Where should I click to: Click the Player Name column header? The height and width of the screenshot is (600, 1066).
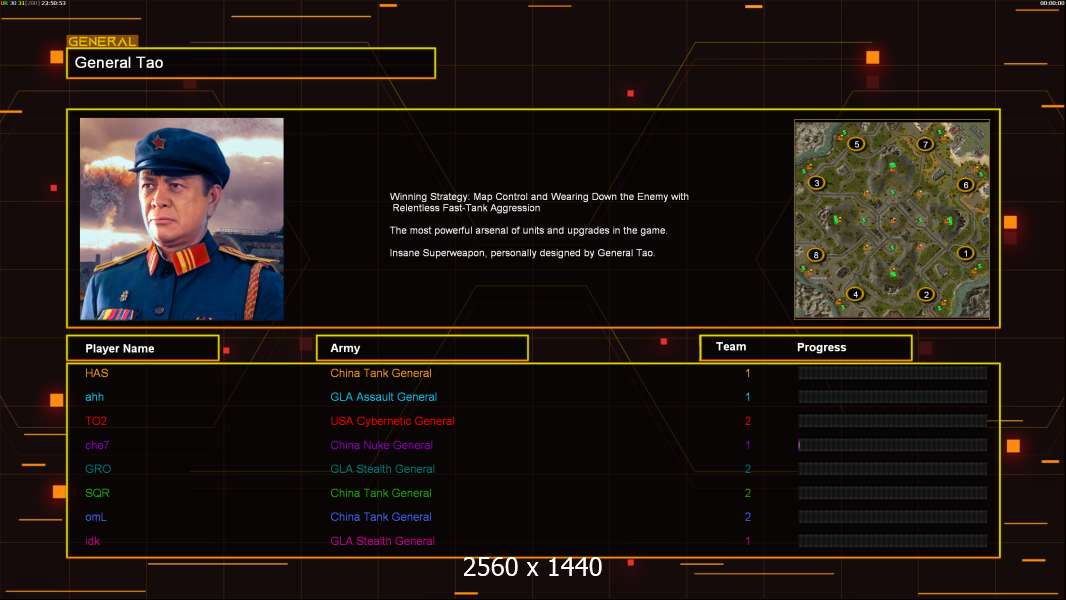143,348
